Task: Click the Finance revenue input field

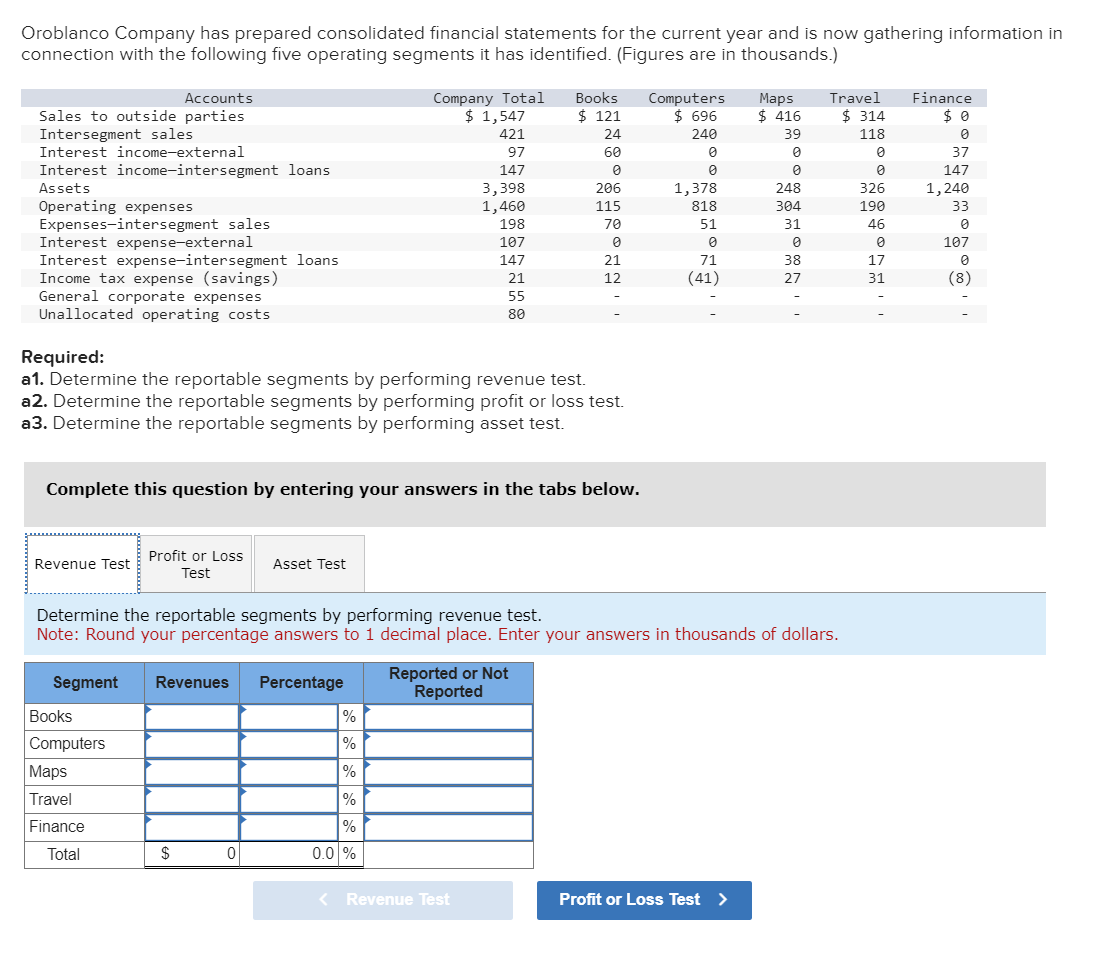Action: (x=192, y=826)
